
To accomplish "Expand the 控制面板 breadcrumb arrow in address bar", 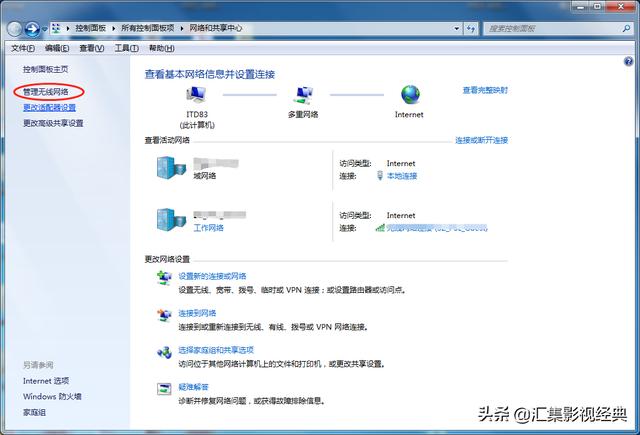I will point(115,30).
